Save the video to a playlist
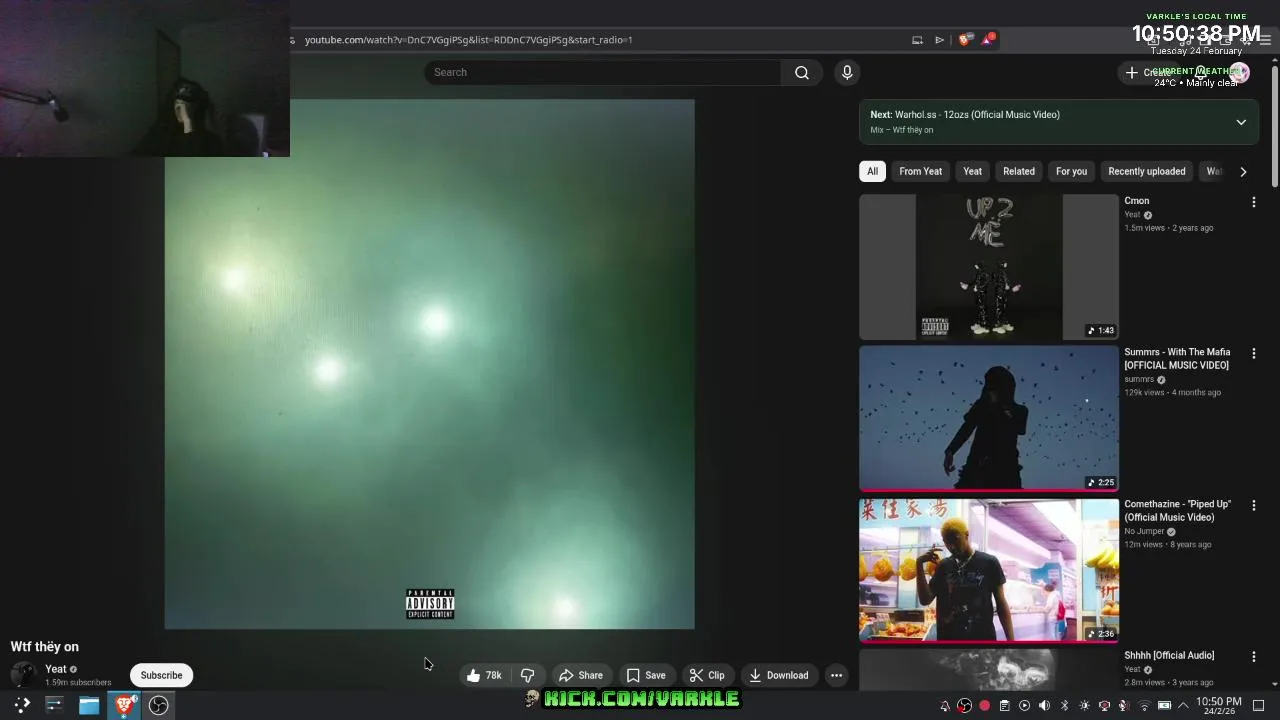The image size is (1280, 720). (646, 675)
